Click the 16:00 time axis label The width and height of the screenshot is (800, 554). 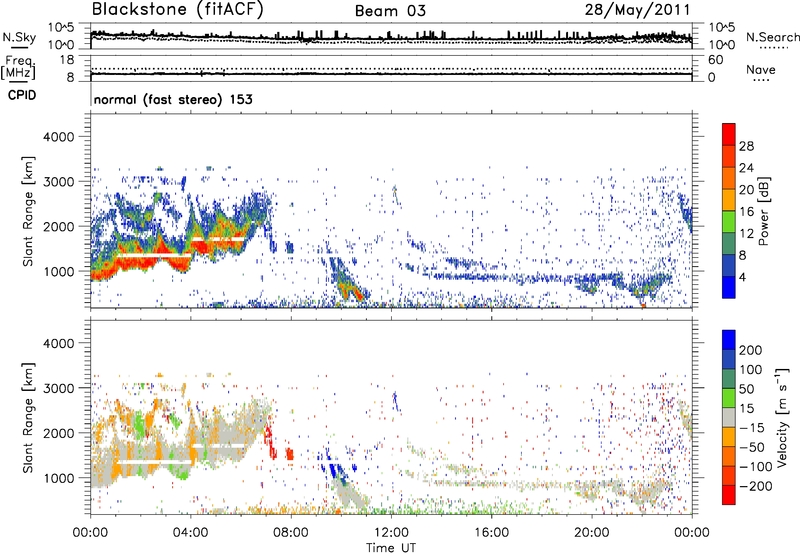491,533
